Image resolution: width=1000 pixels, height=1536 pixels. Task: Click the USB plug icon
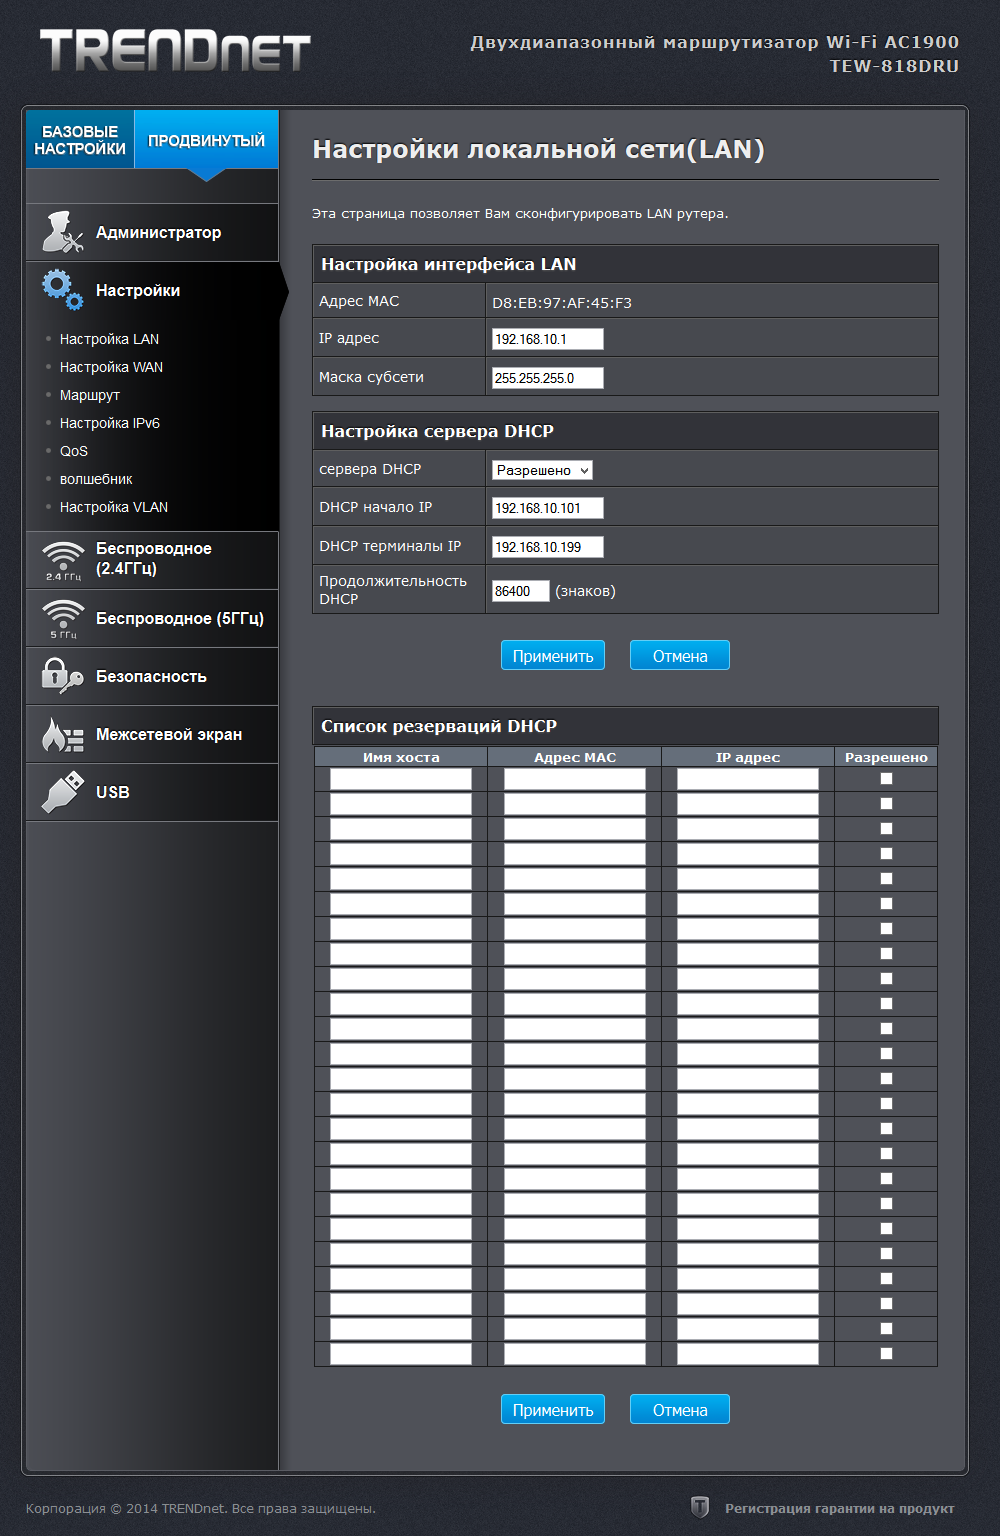(x=62, y=792)
